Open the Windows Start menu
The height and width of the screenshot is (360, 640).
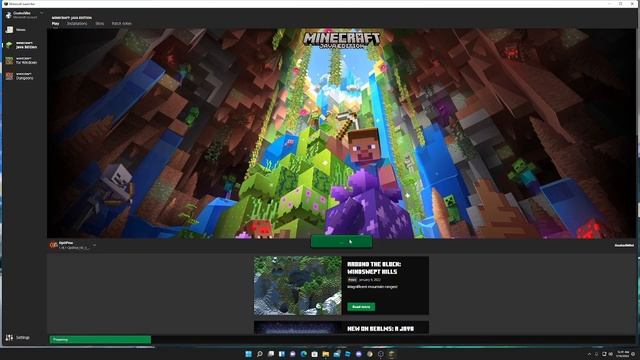249,354
